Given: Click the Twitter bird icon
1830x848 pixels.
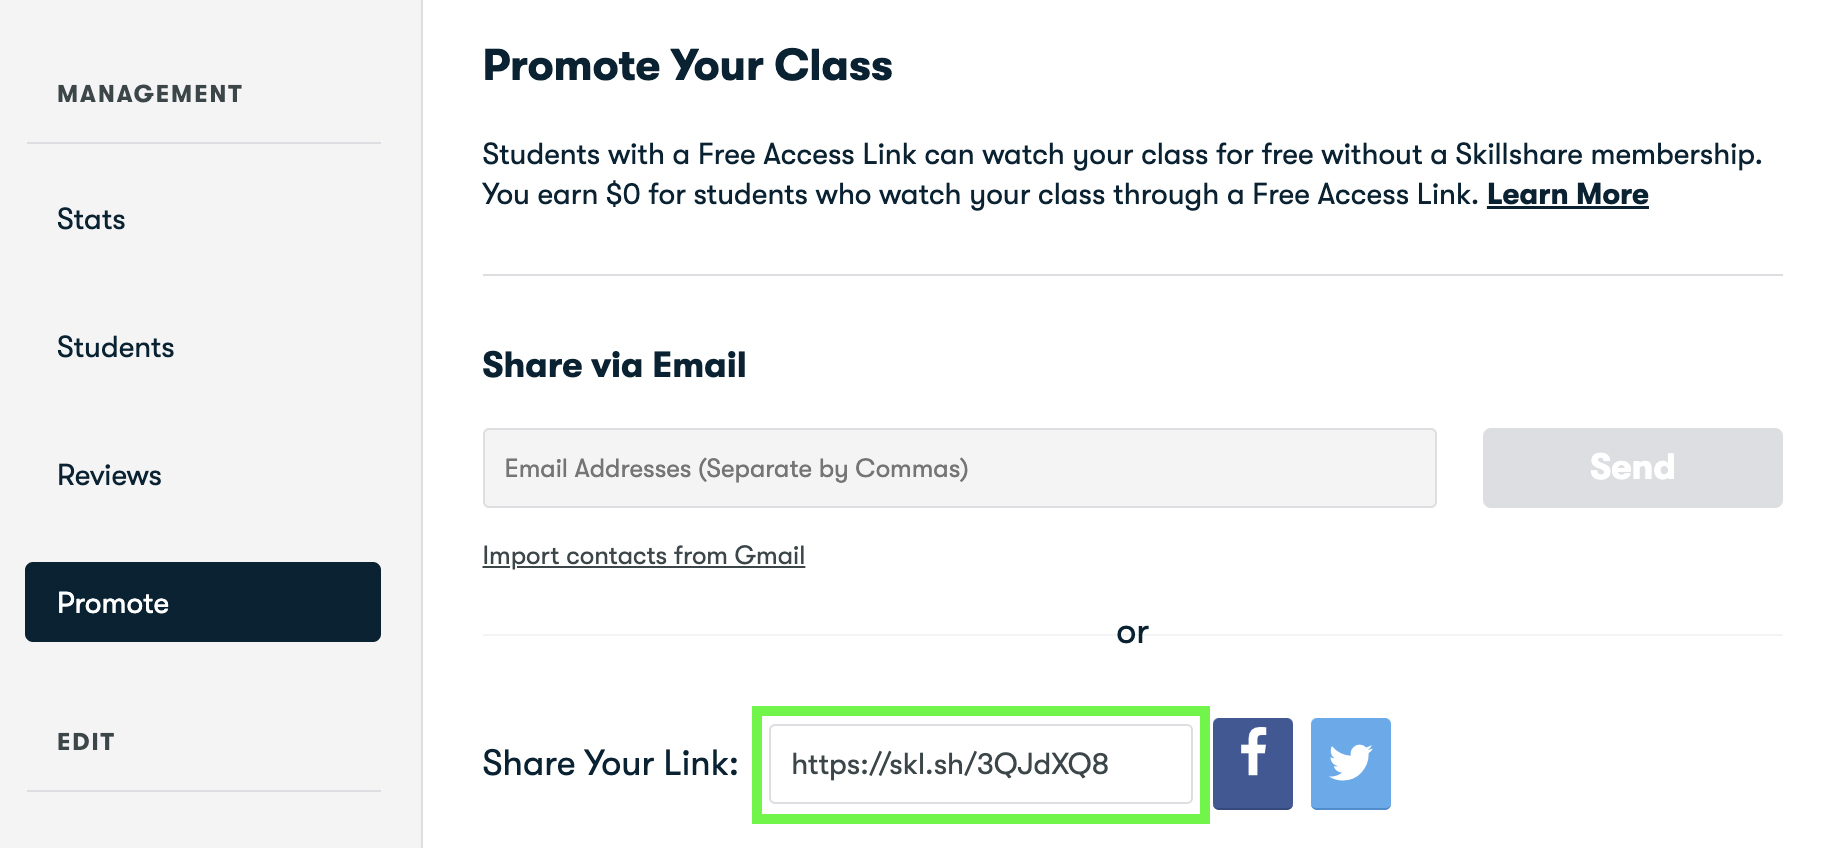Looking at the screenshot, I should point(1350,763).
